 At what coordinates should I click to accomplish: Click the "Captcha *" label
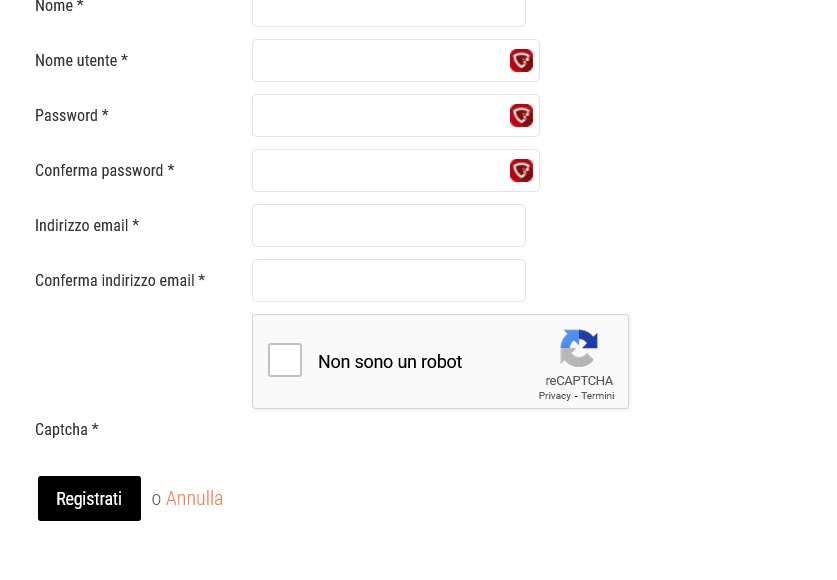click(x=67, y=429)
